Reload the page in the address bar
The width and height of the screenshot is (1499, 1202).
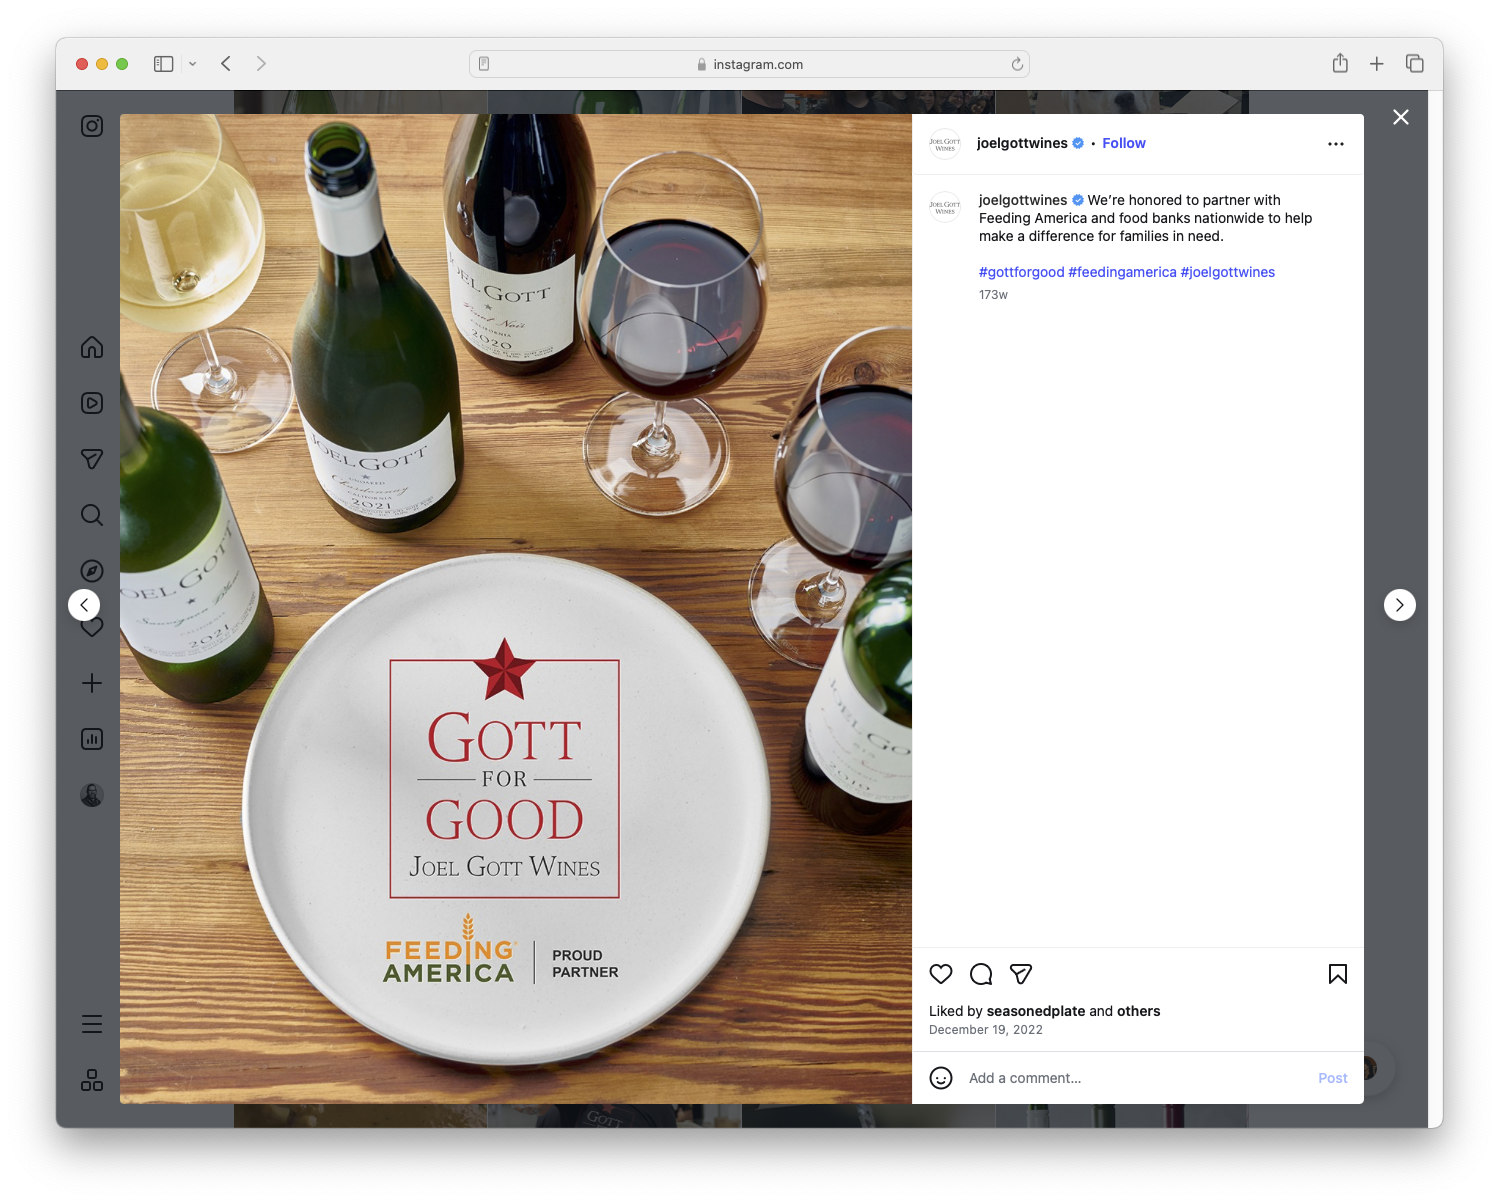pos(1017,64)
